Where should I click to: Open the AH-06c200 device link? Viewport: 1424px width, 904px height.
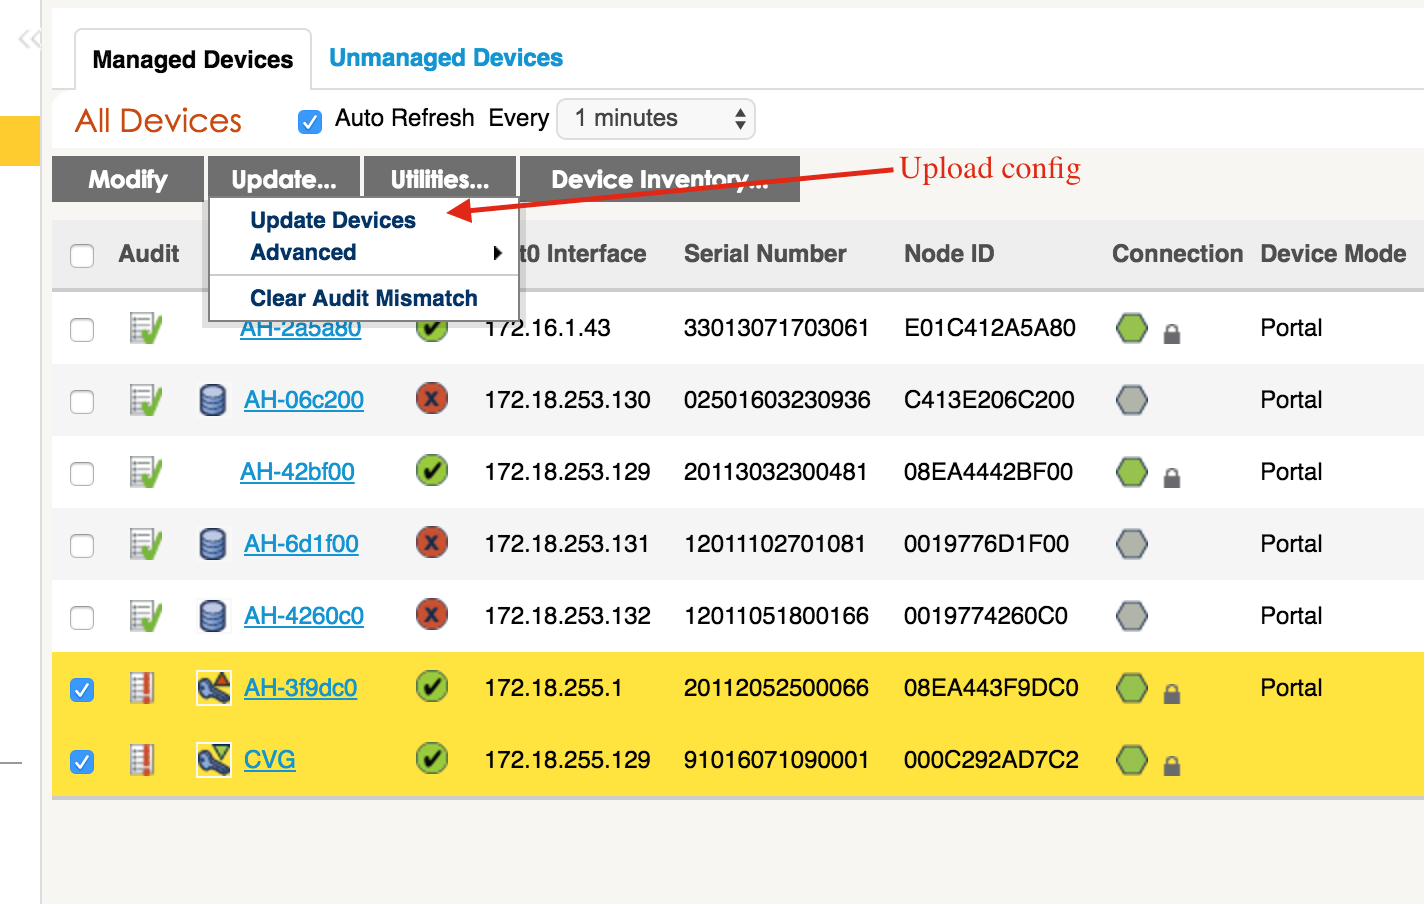pos(304,400)
